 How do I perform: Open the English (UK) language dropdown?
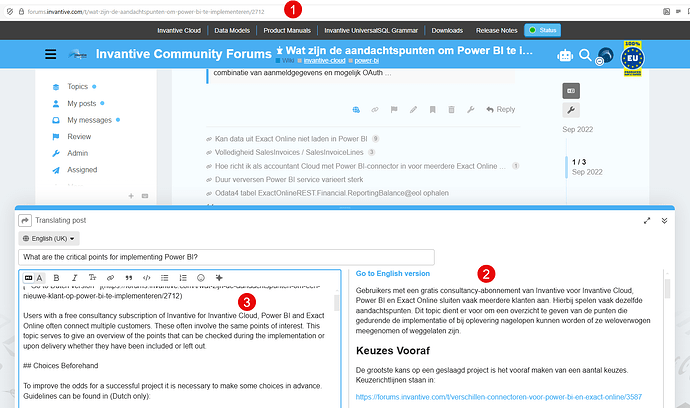tap(49, 239)
